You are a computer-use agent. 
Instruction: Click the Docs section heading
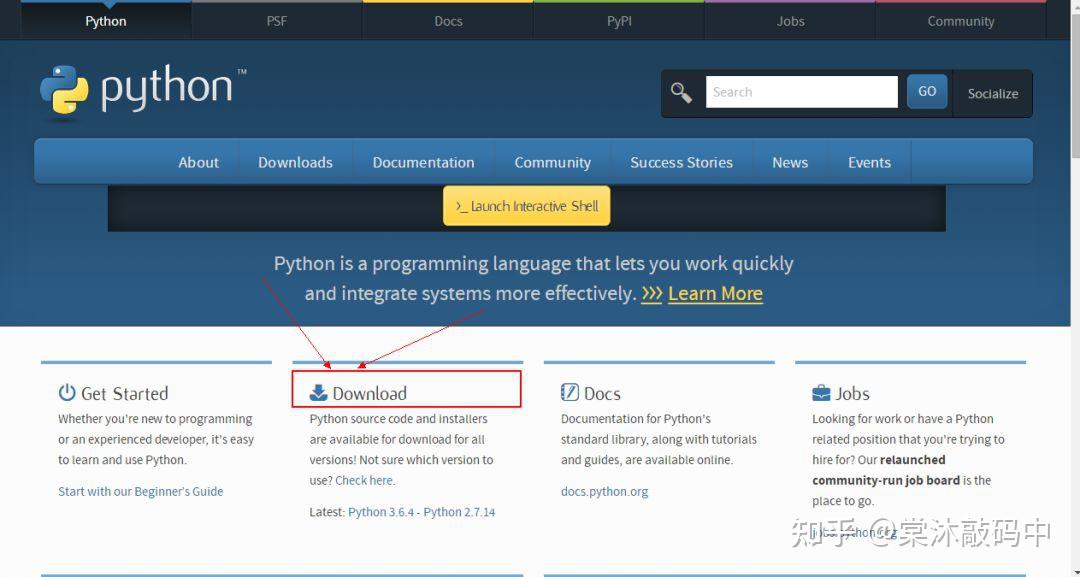tap(602, 394)
